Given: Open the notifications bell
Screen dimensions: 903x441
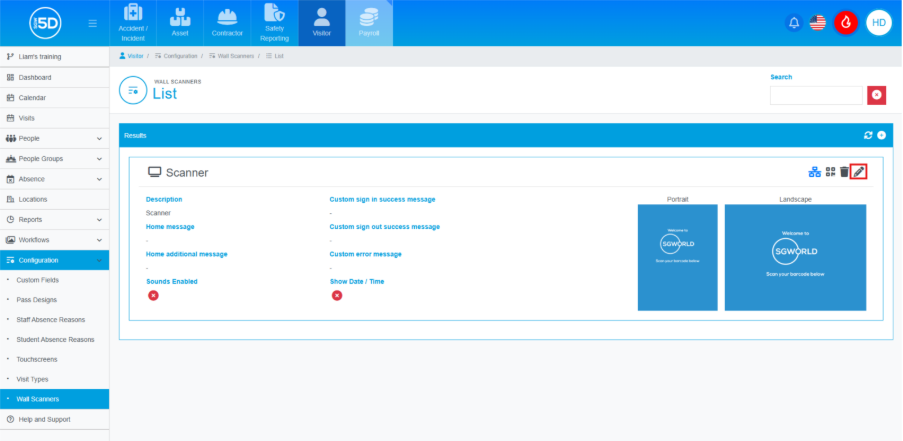Looking at the screenshot, I should (794, 23).
